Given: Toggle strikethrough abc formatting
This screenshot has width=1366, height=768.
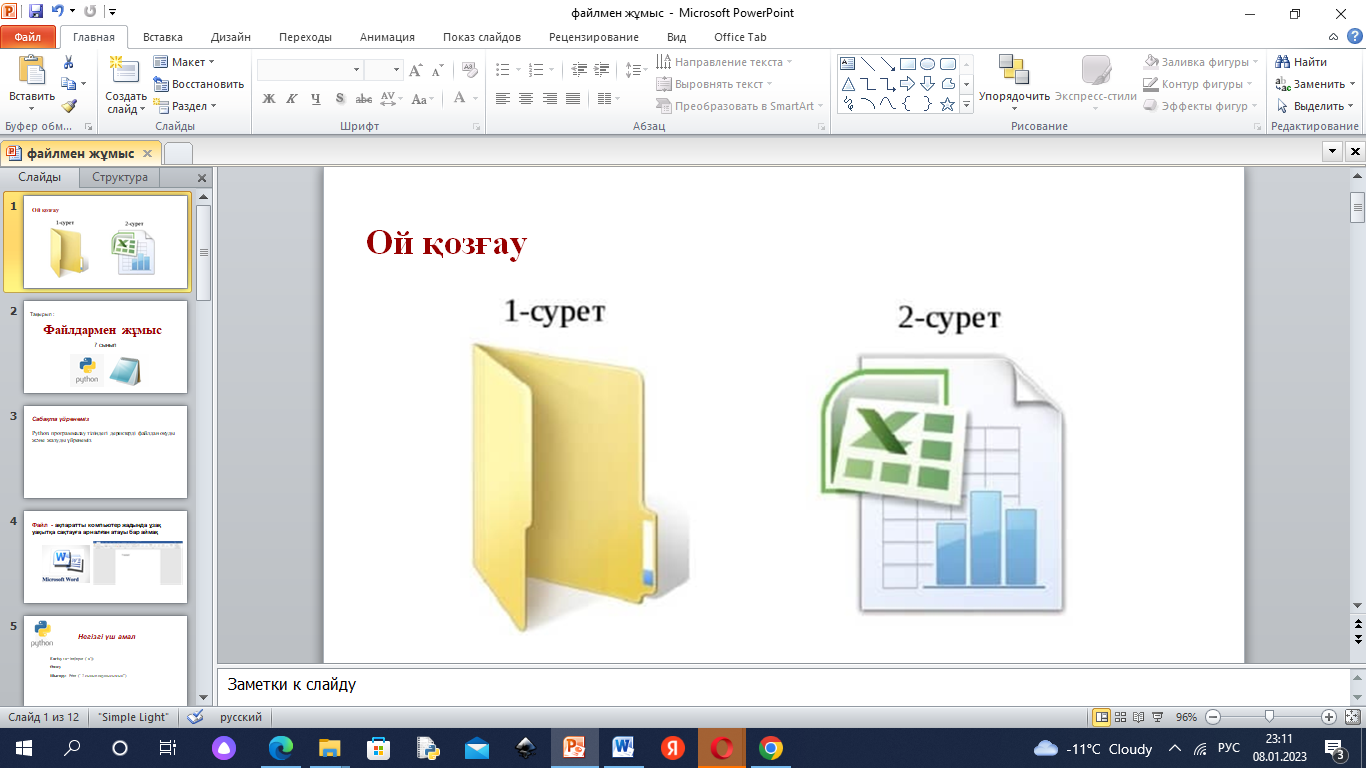Looking at the screenshot, I should (x=364, y=98).
